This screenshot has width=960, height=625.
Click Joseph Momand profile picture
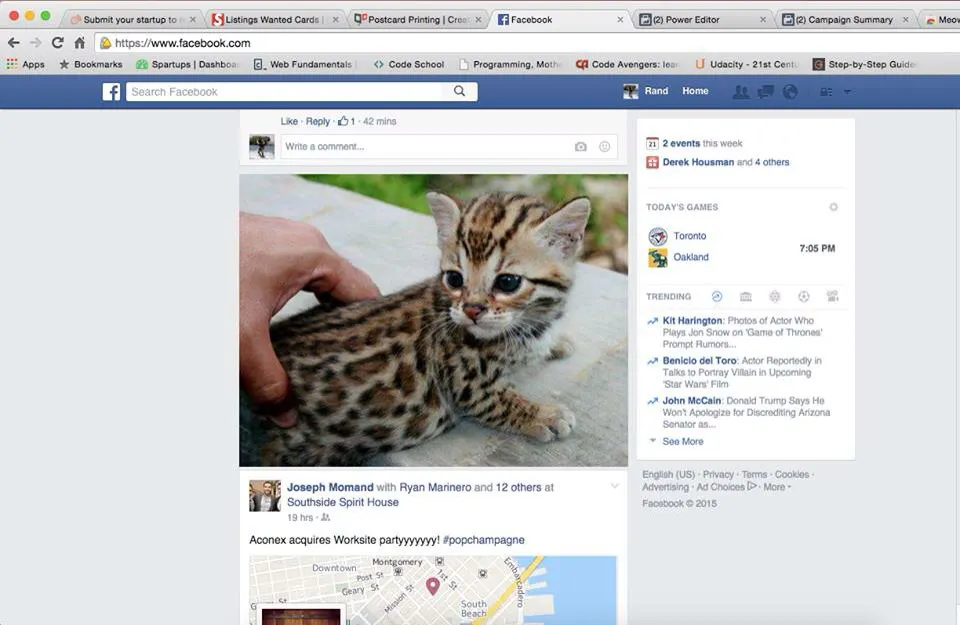(x=264, y=495)
